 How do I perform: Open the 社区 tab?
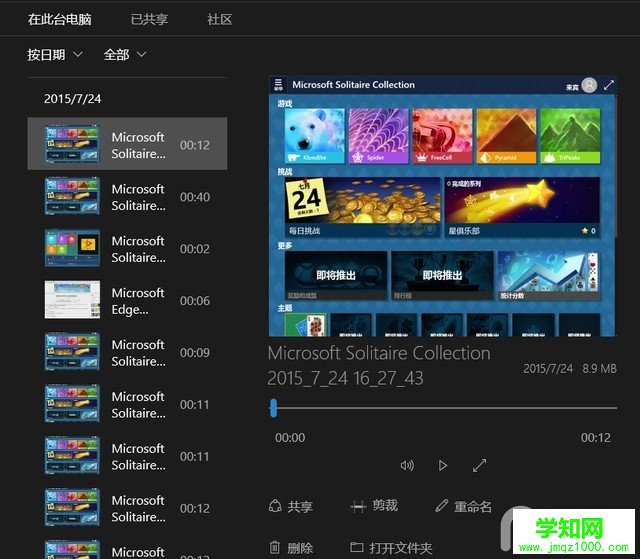(x=220, y=19)
